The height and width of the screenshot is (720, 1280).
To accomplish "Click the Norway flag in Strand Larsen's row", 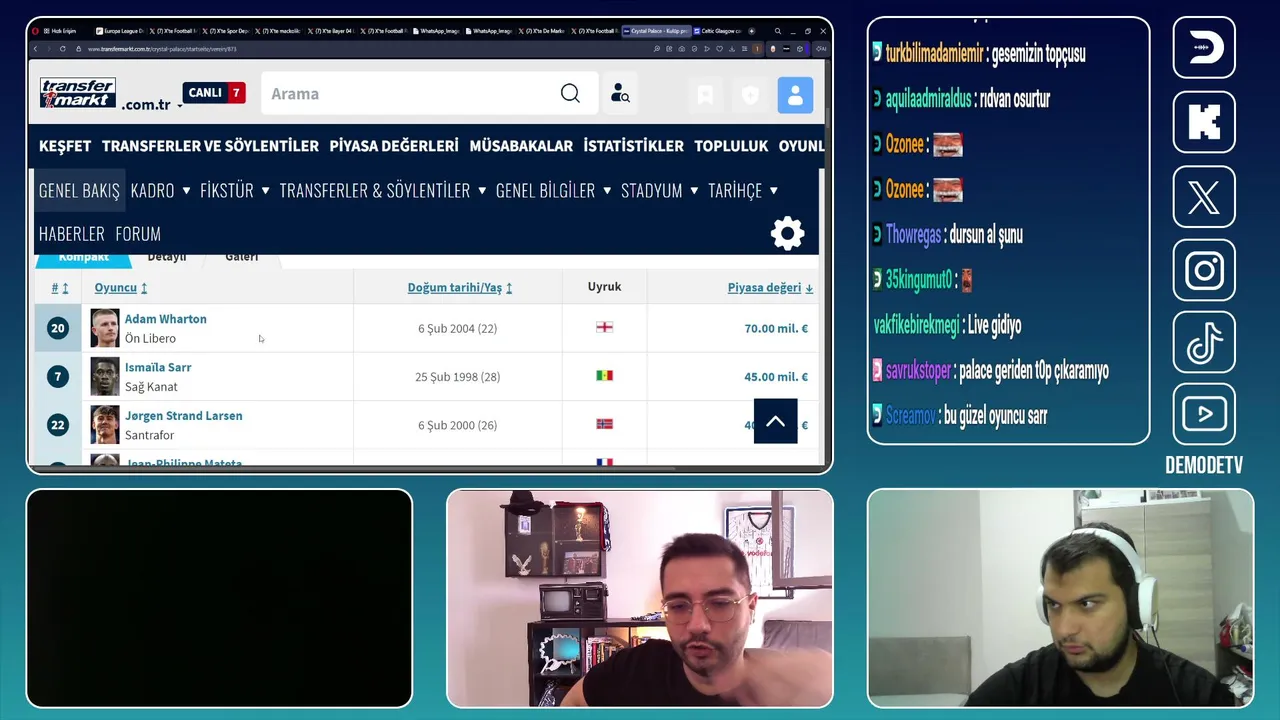I will pyautogui.click(x=604, y=424).
